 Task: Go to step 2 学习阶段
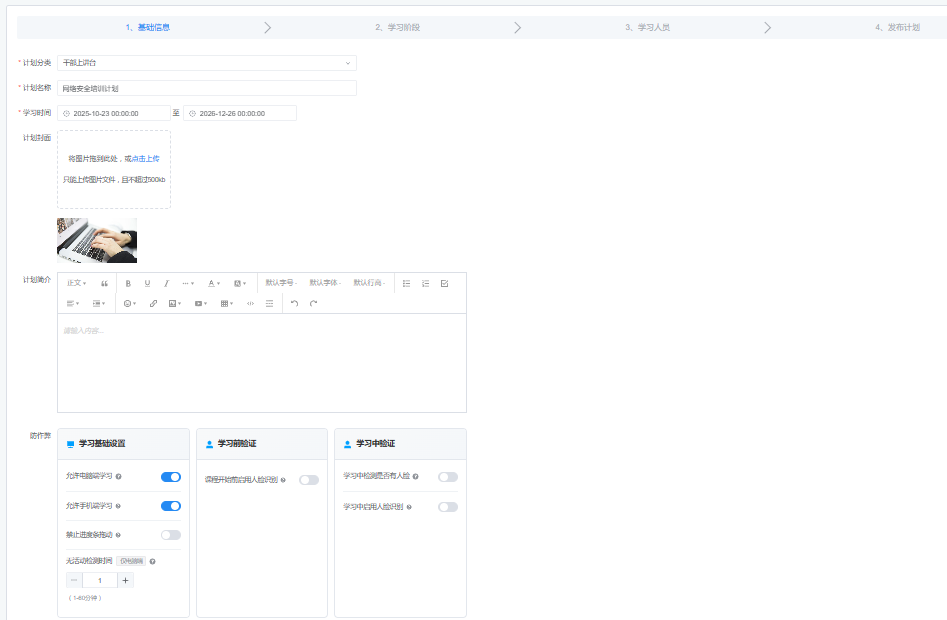pyautogui.click(x=397, y=27)
